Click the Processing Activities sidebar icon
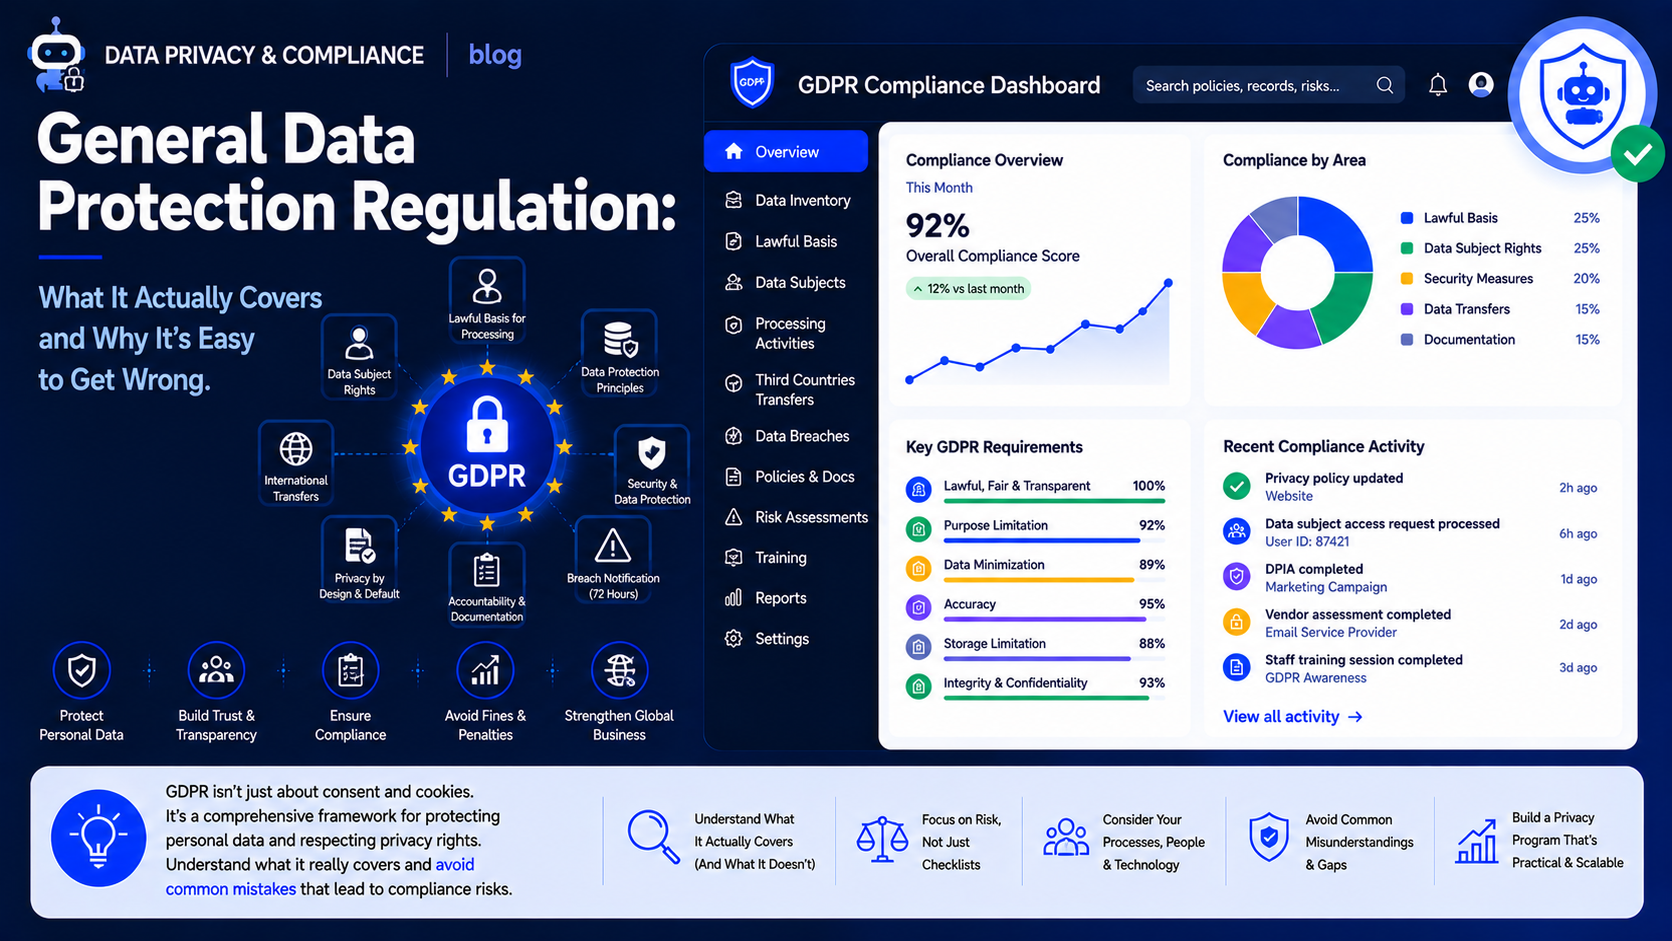The image size is (1672, 941). (733, 325)
